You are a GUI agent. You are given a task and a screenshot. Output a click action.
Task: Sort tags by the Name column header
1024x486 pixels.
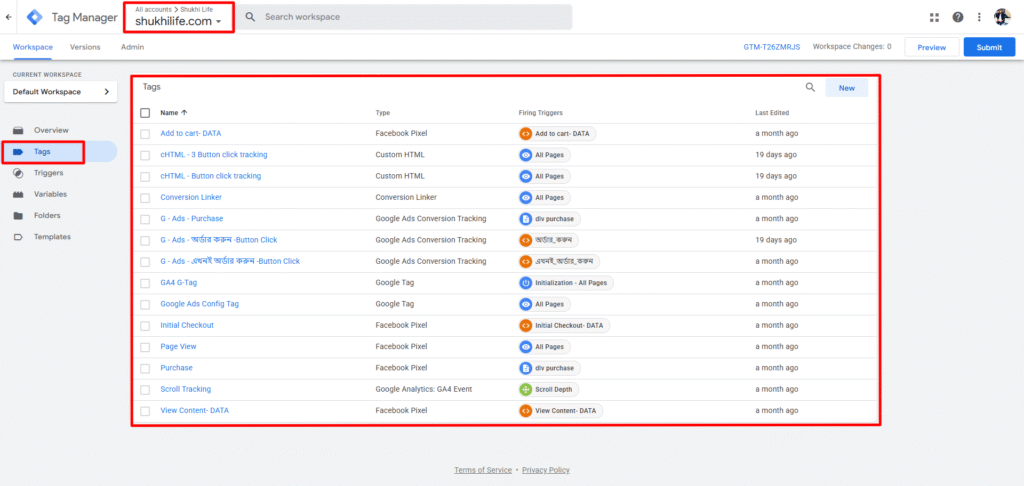click(x=174, y=112)
